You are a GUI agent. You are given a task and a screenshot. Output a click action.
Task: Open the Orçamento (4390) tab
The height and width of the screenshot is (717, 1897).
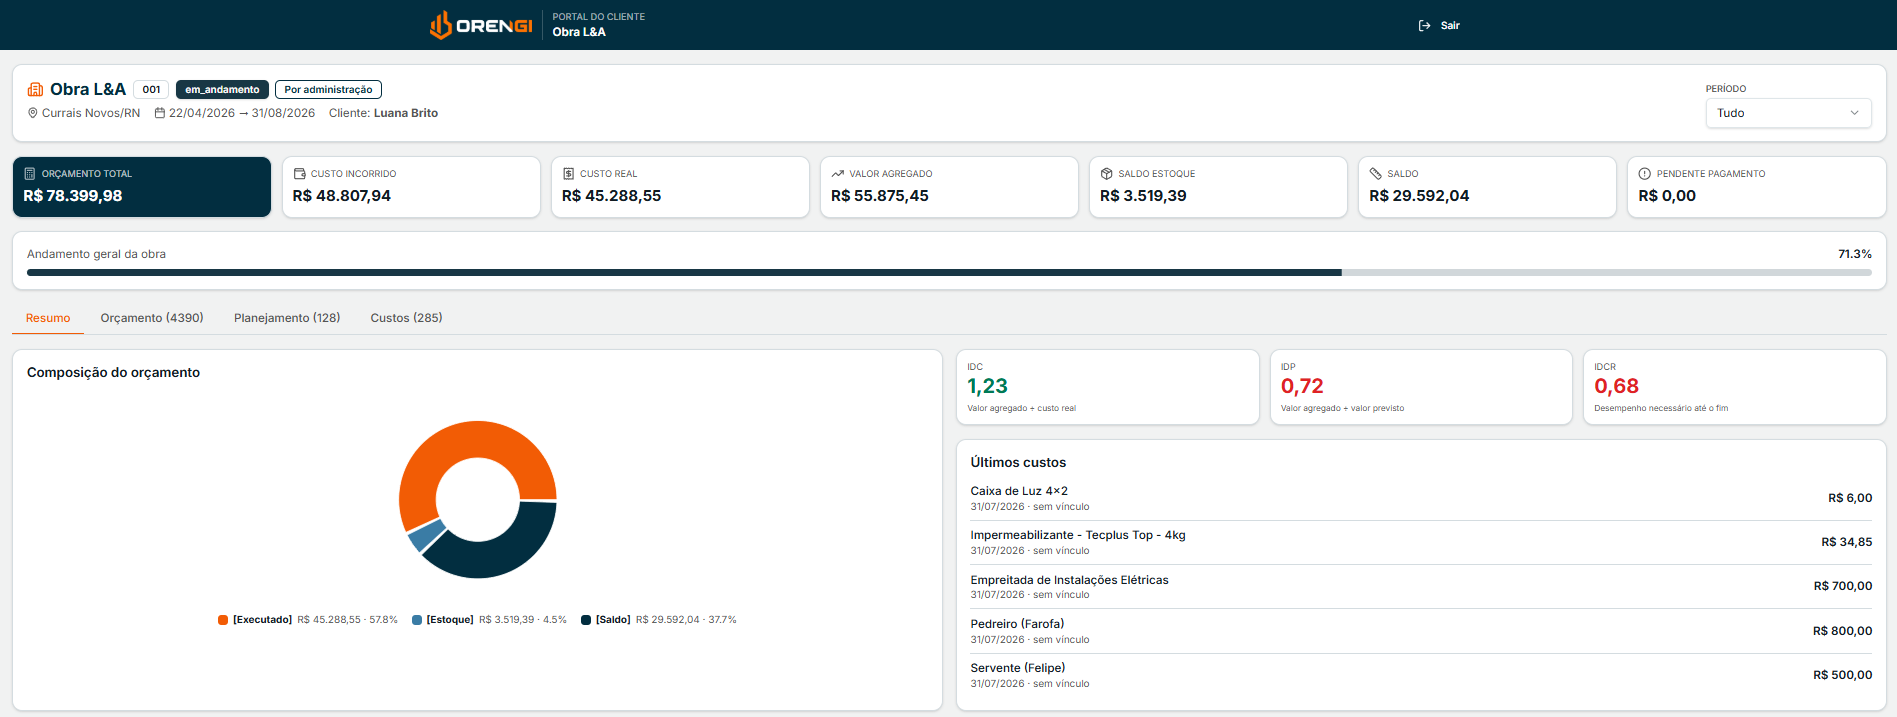click(x=152, y=318)
